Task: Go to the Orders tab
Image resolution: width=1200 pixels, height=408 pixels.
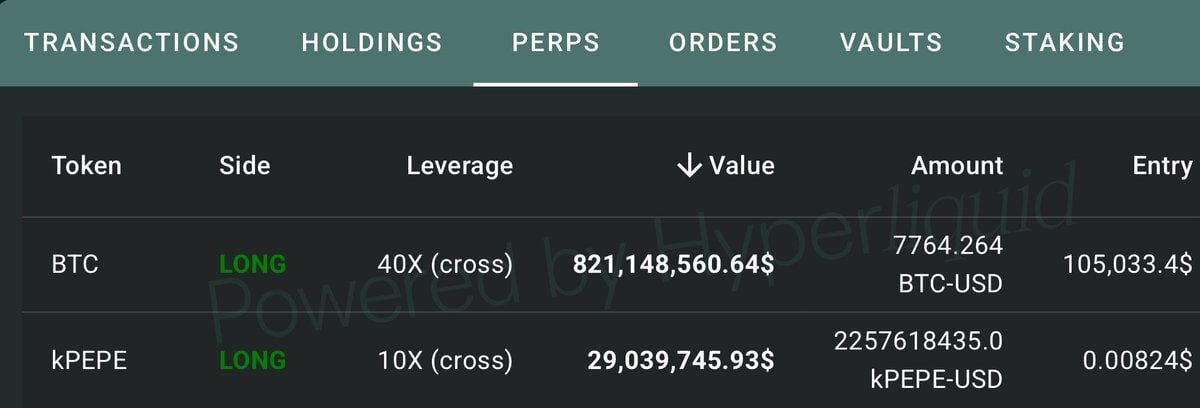Action: click(x=723, y=43)
